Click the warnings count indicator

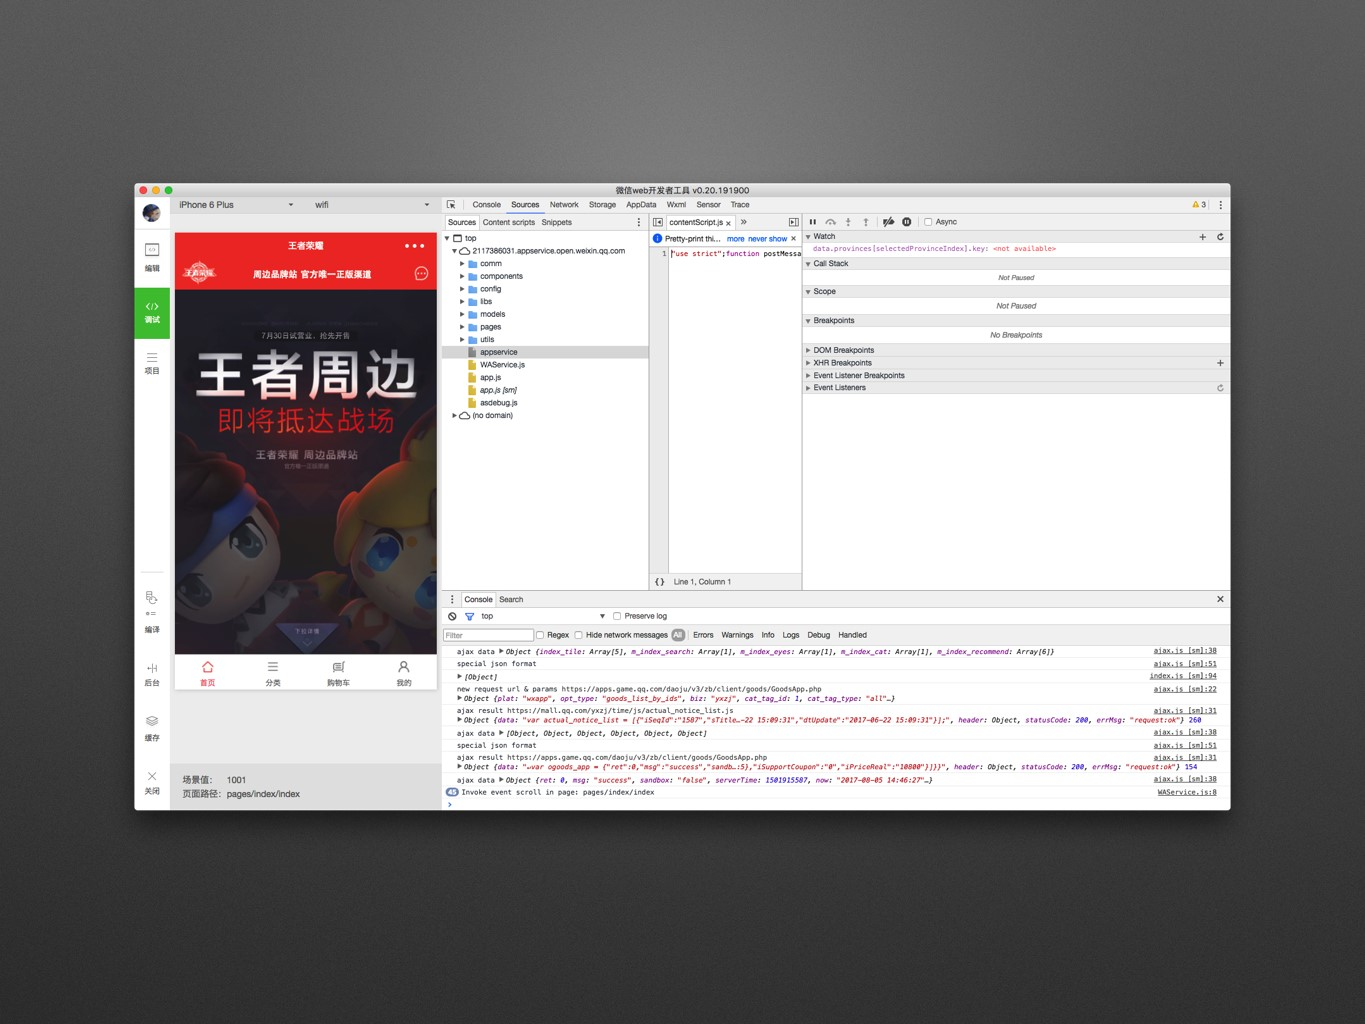pyautogui.click(x=1199, y=204)
